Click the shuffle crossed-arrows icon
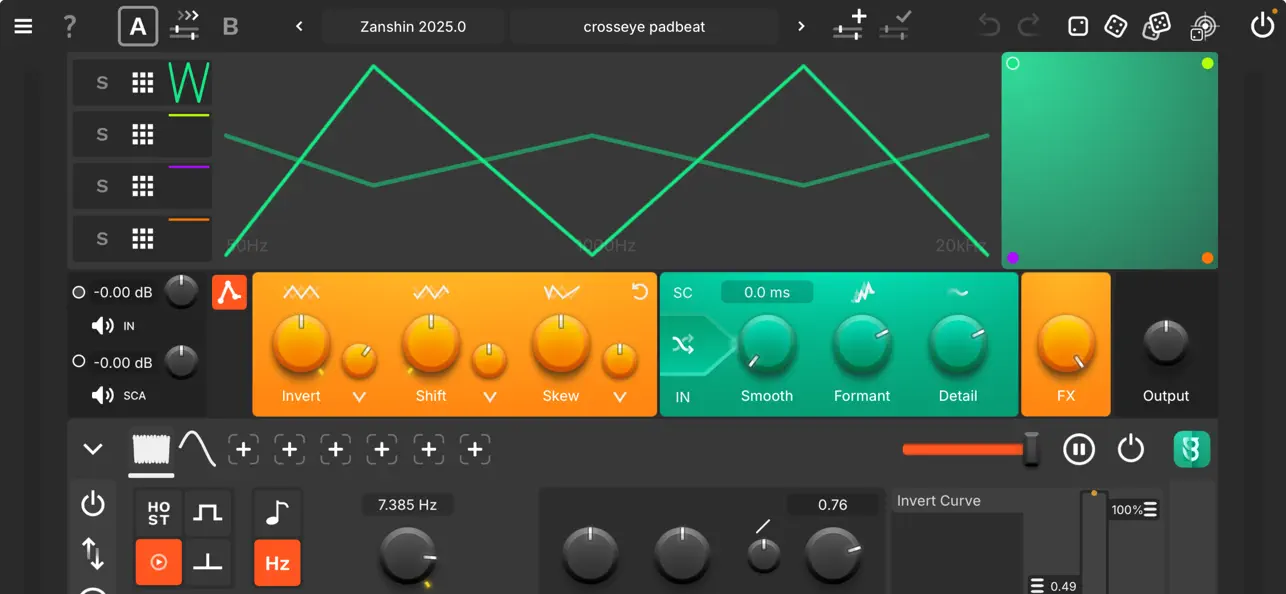 tap(683, 345)
